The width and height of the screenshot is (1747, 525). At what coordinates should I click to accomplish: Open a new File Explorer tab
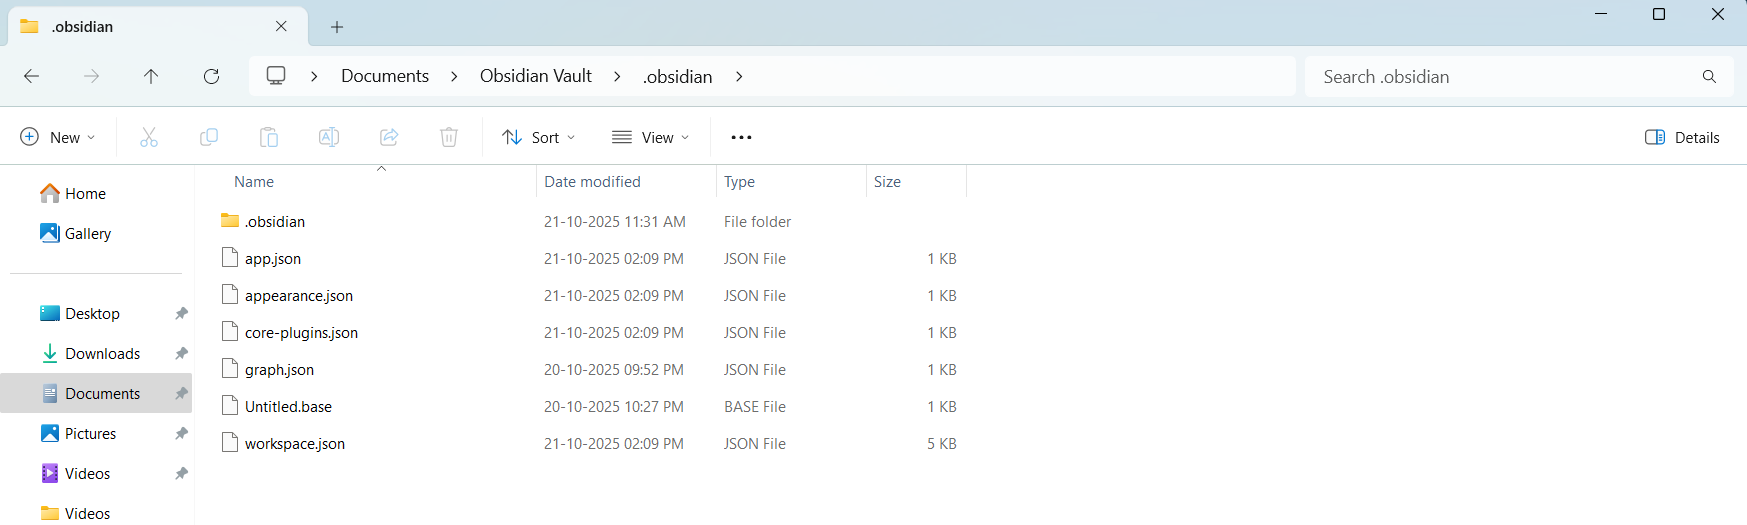pos(337,27)
